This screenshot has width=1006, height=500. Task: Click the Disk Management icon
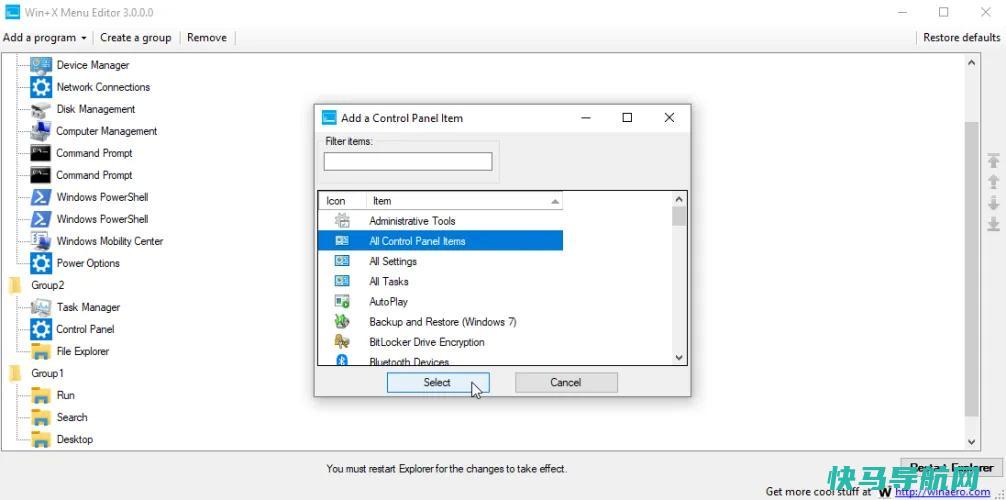(x=41, y=109)
